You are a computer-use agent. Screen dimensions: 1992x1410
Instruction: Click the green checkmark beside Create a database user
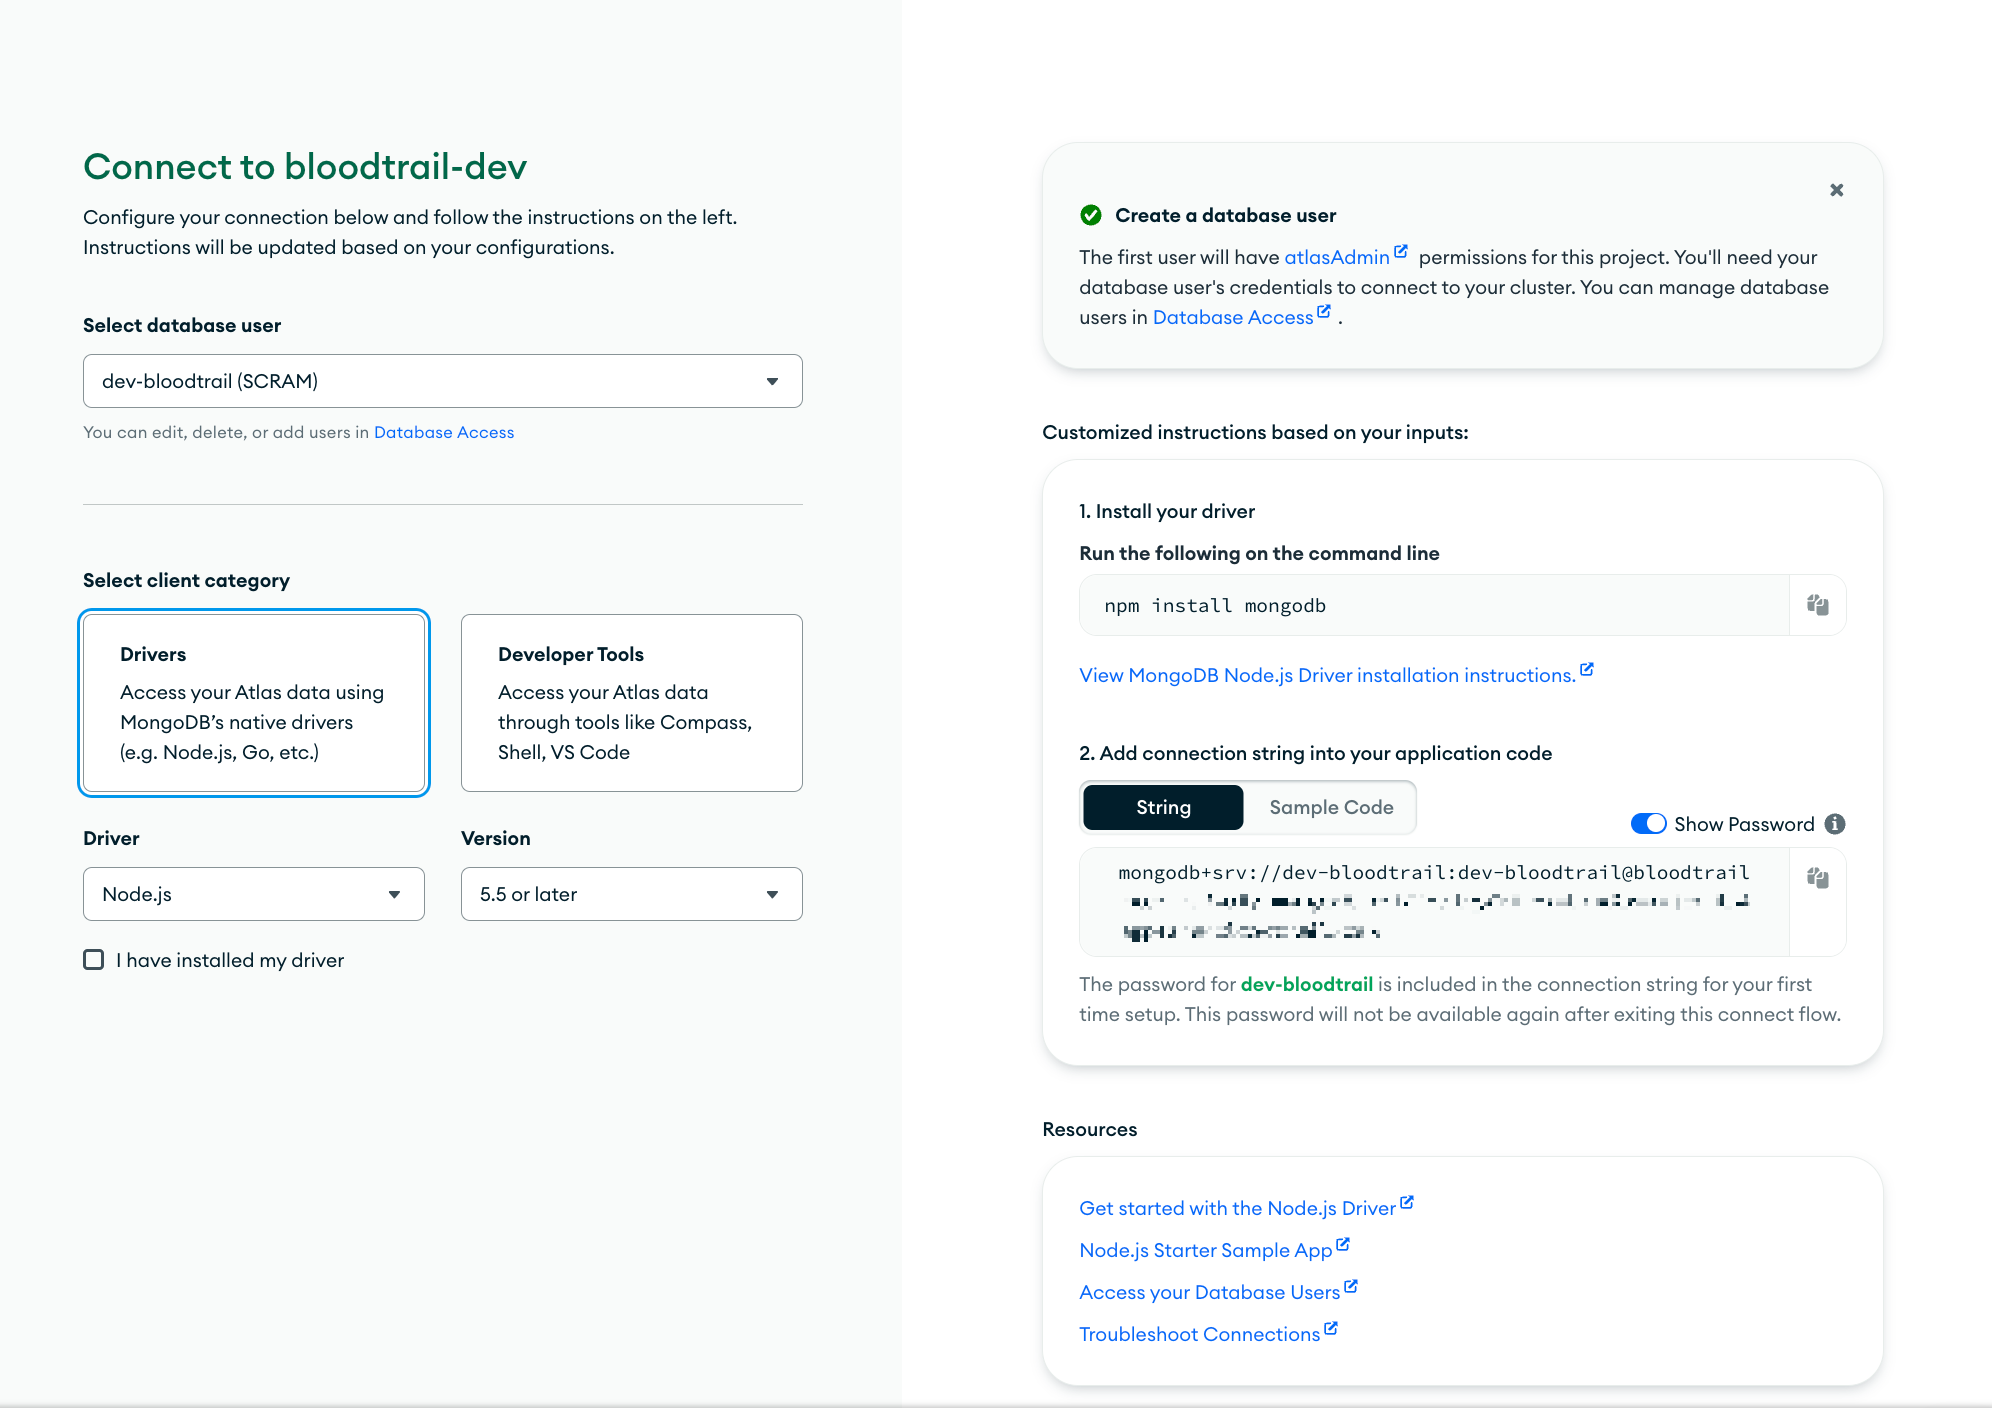[x=1091, y=215]
